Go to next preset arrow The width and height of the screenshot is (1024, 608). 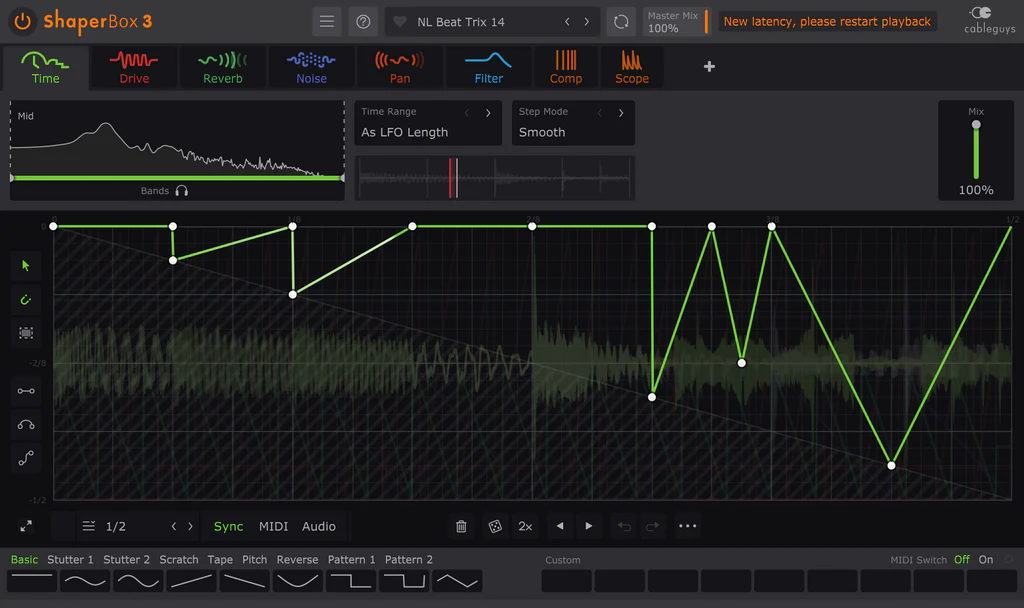586,22
